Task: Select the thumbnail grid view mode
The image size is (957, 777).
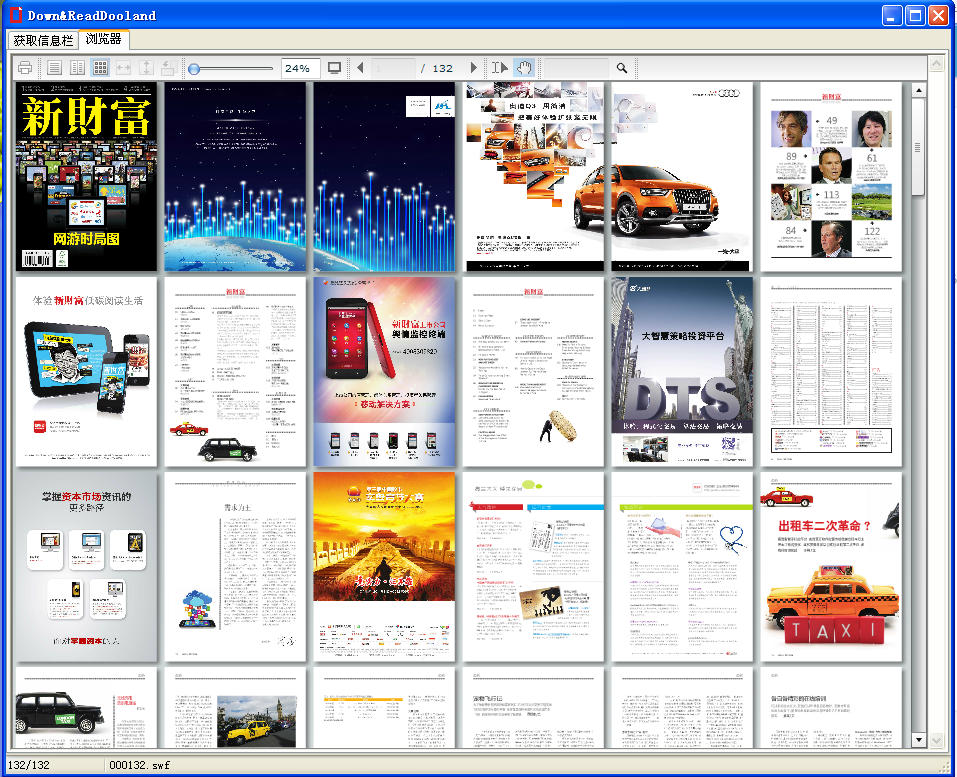Action: point(100,68)
